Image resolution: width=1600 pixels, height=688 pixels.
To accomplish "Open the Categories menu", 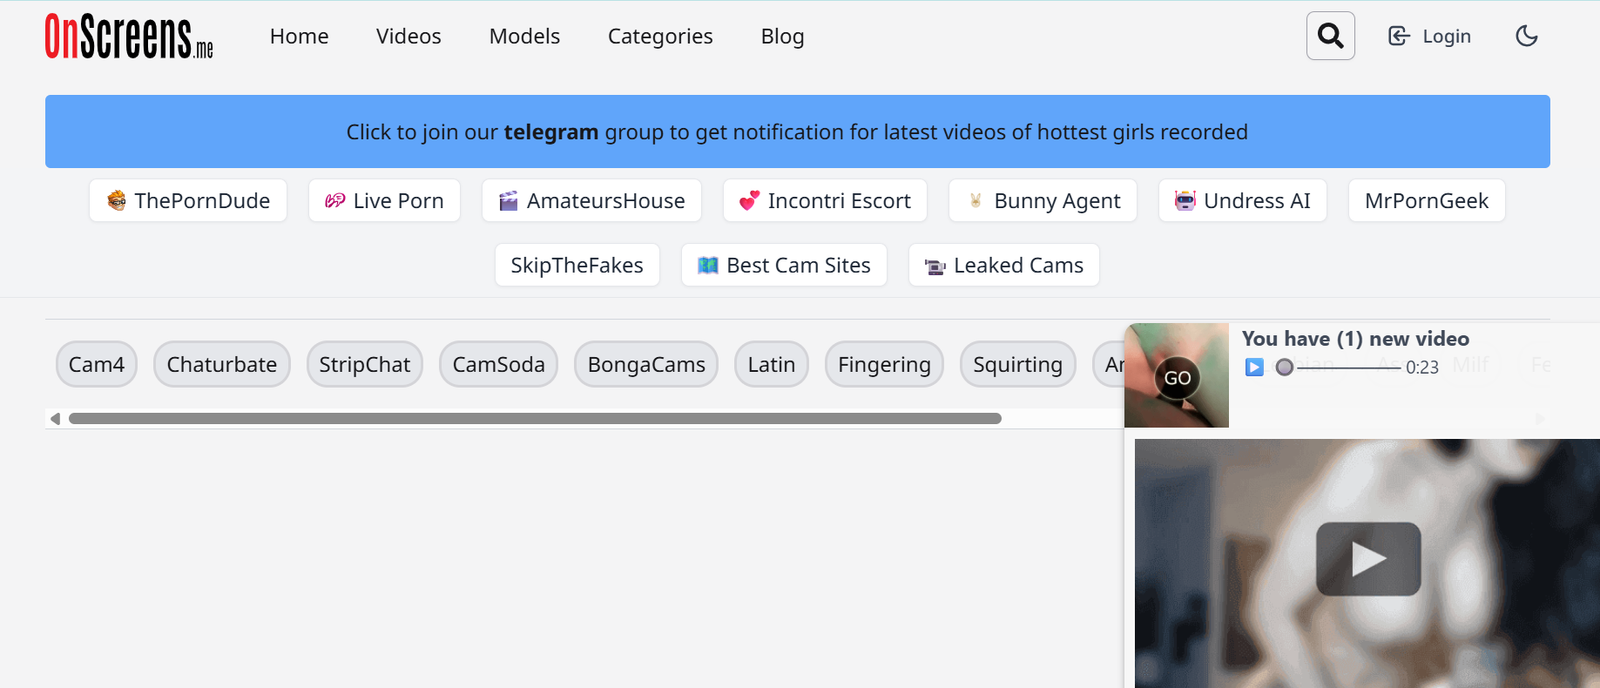I will [x=660, y=36].
